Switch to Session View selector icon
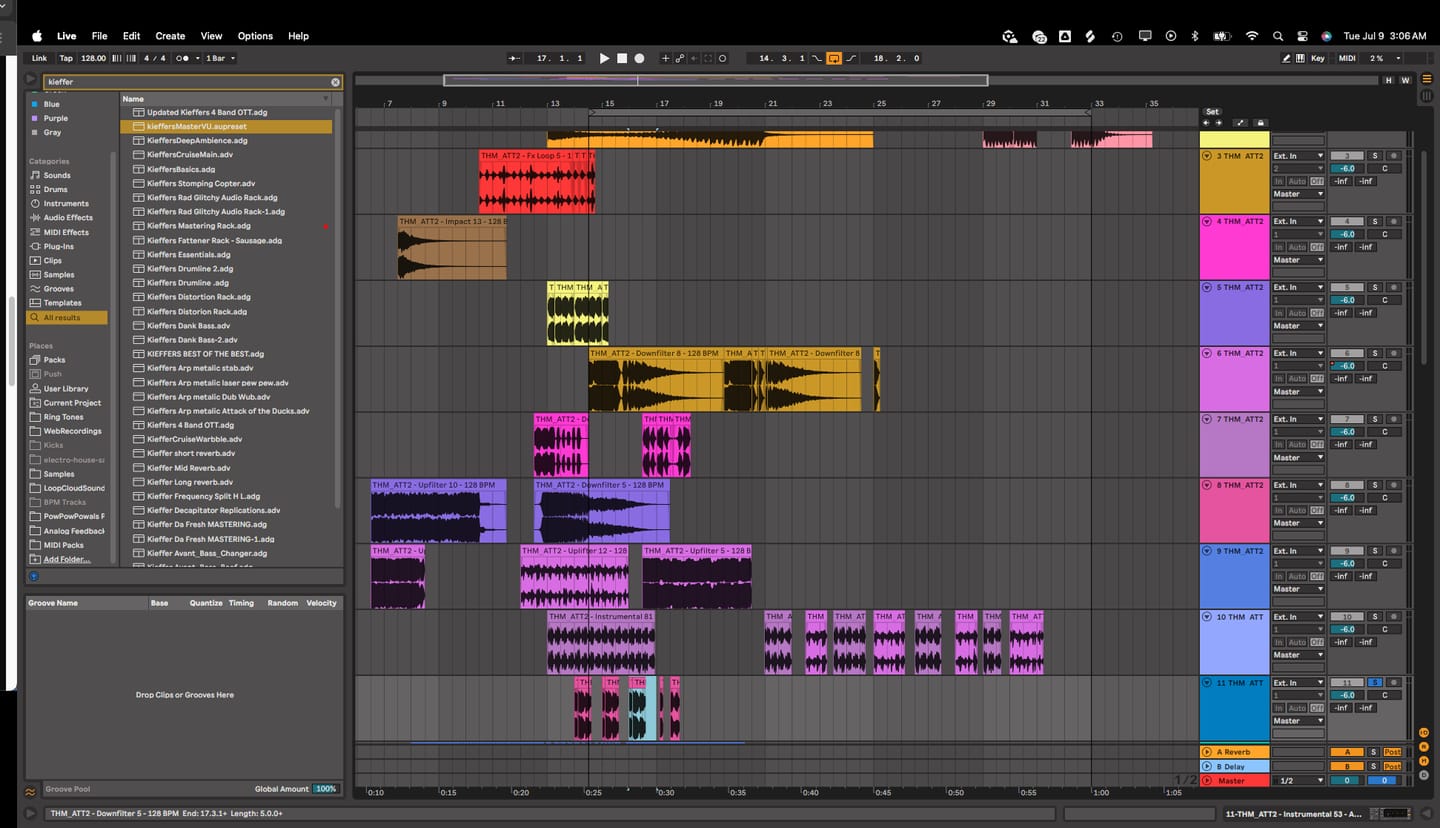1440x828 pixels. pos(1426,96)
